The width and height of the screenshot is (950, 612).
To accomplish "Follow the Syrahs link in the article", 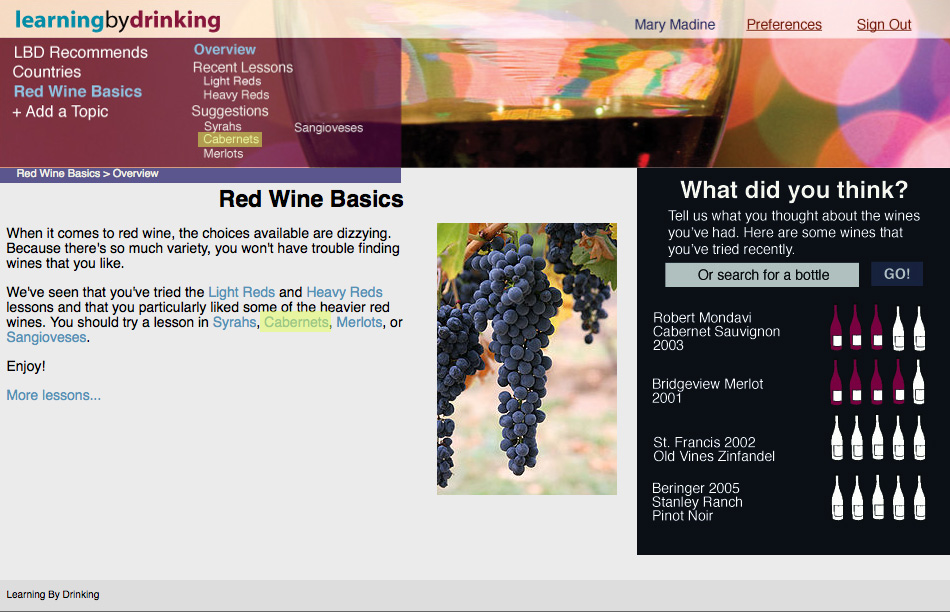I will [234, 322].
